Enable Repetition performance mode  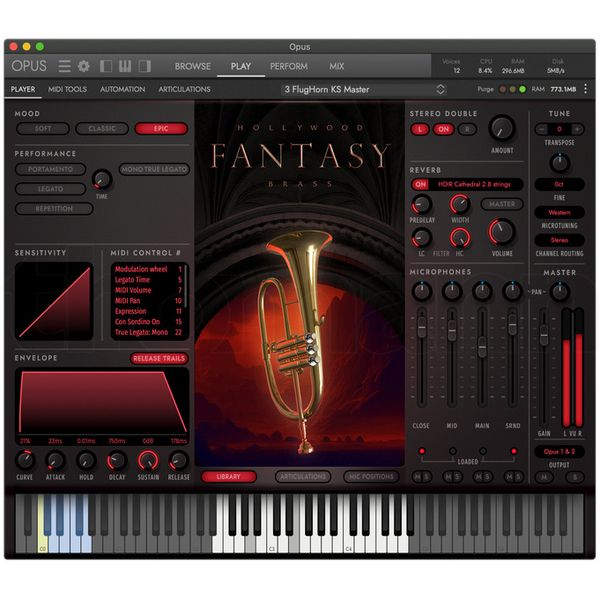[x=54, y=209]
